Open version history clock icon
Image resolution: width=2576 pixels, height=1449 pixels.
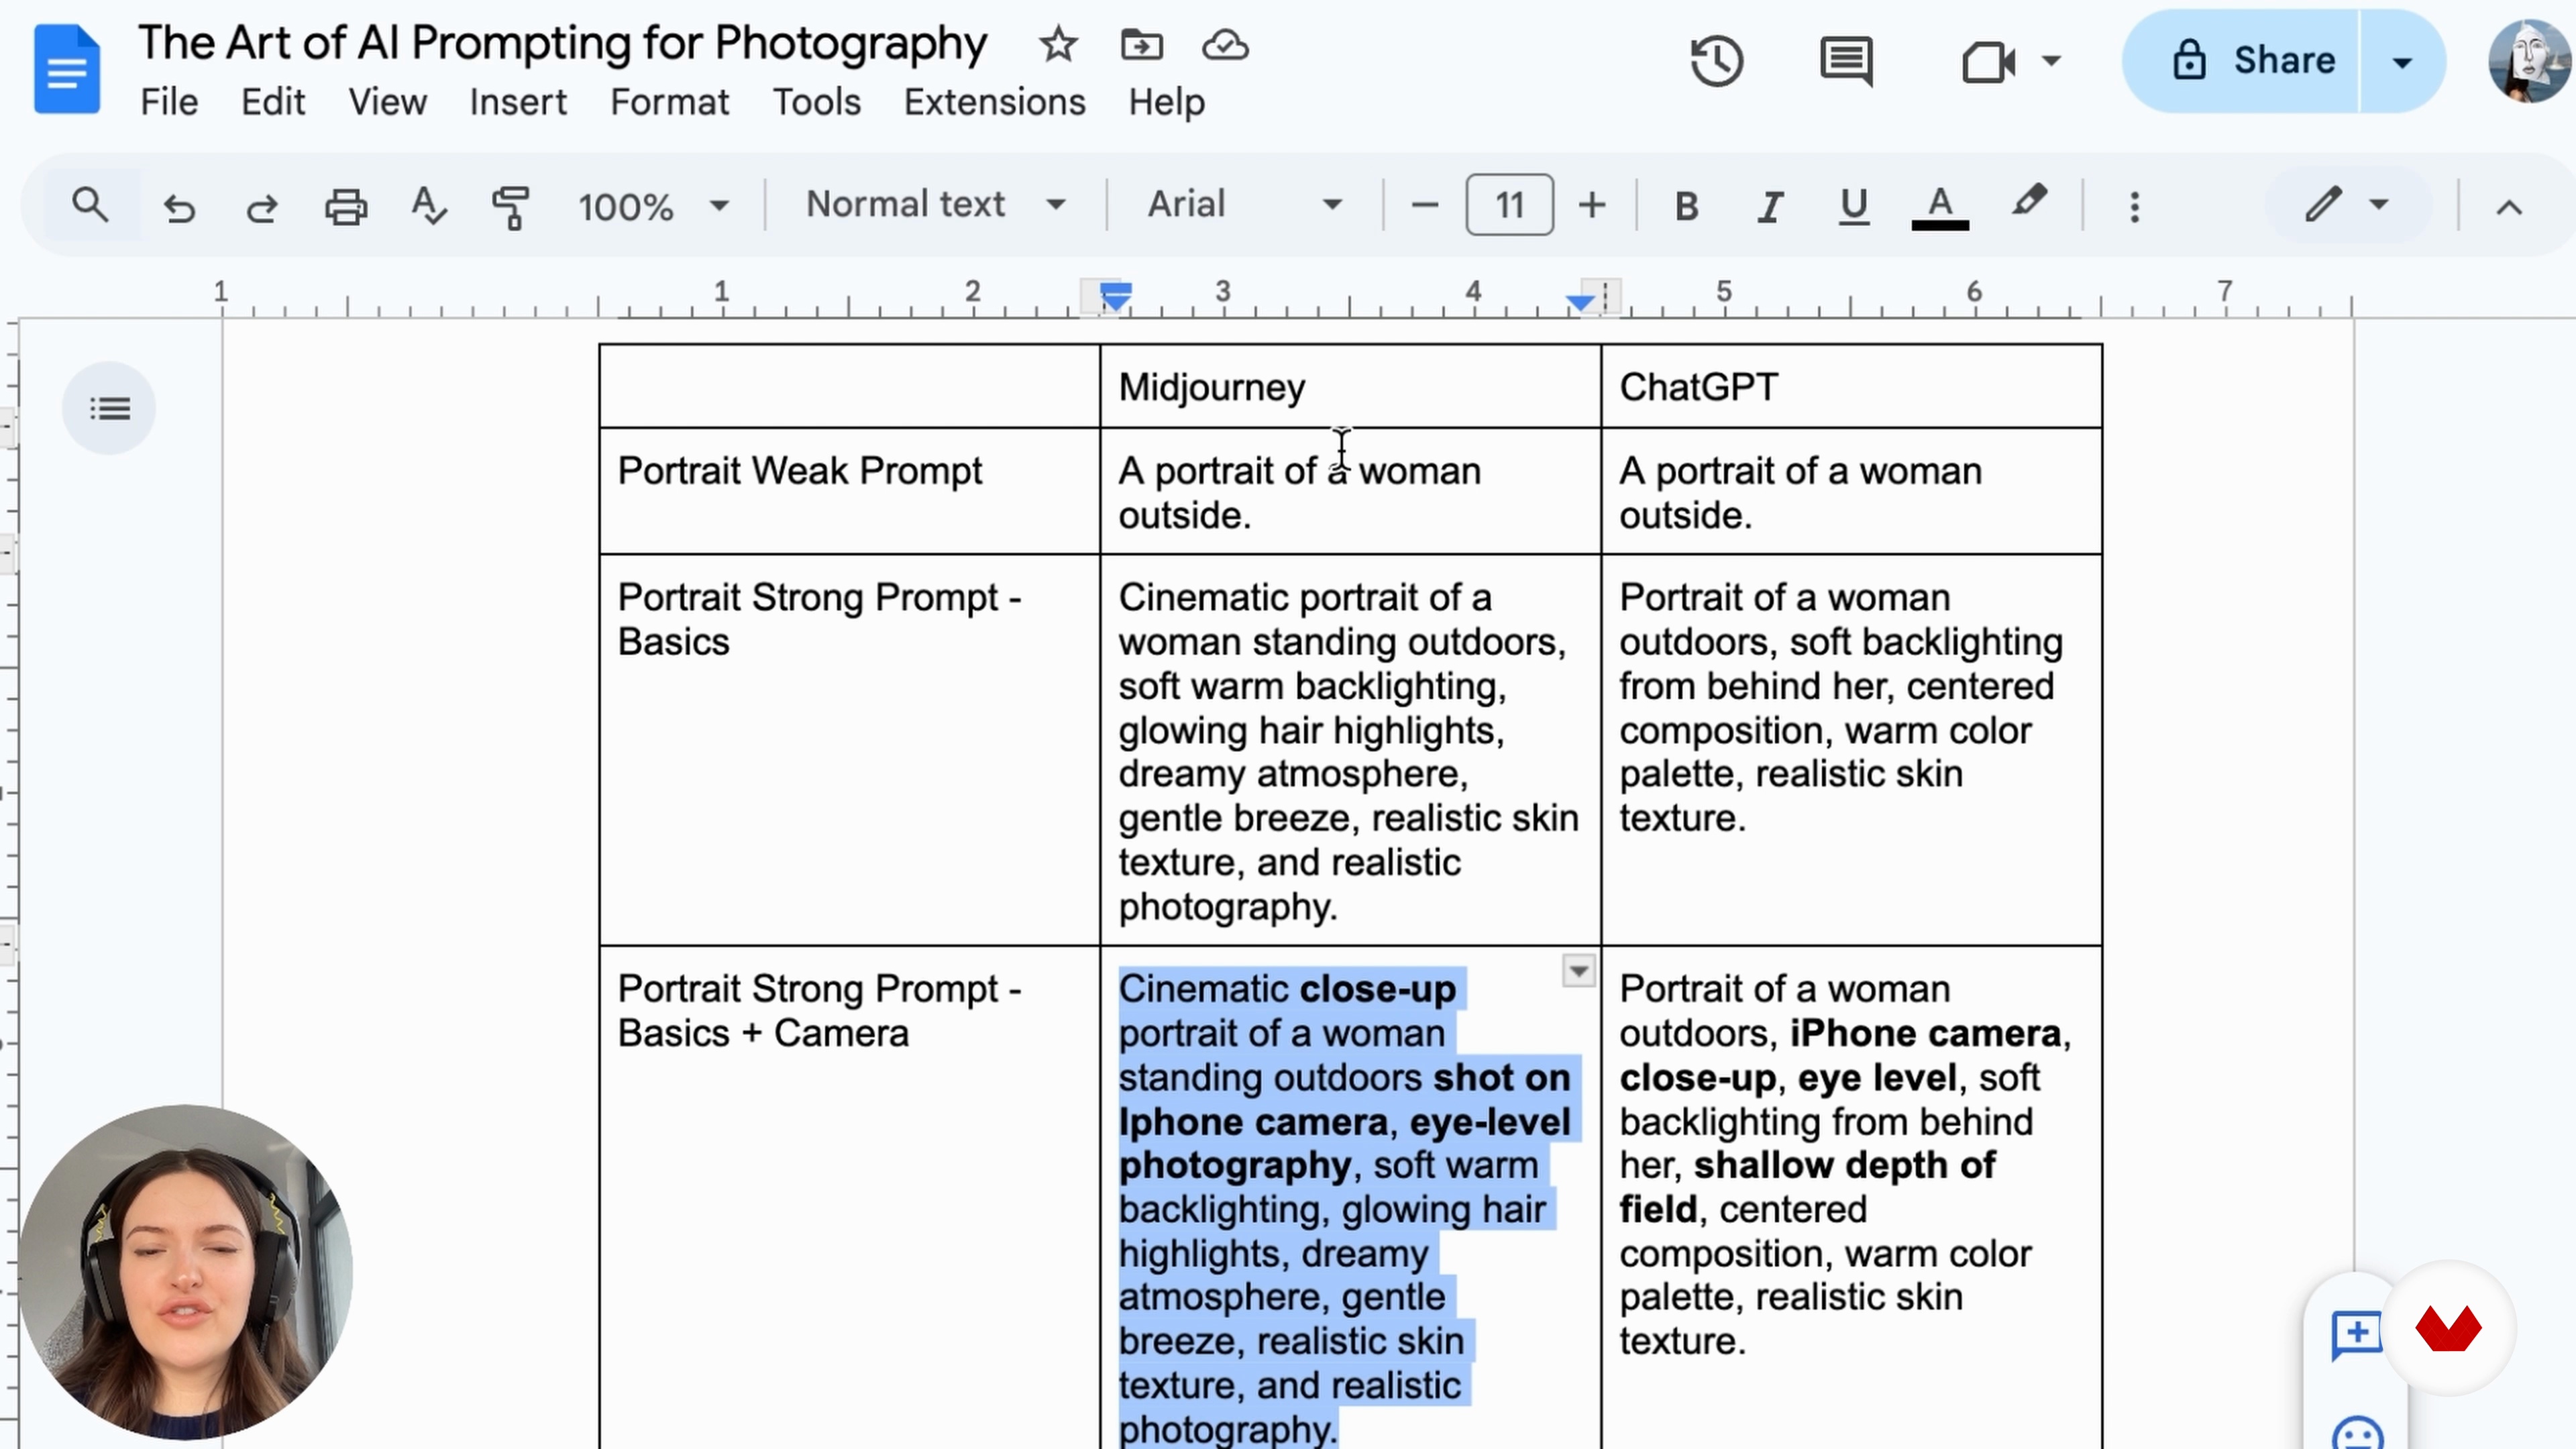click(x=1716, y=62)
